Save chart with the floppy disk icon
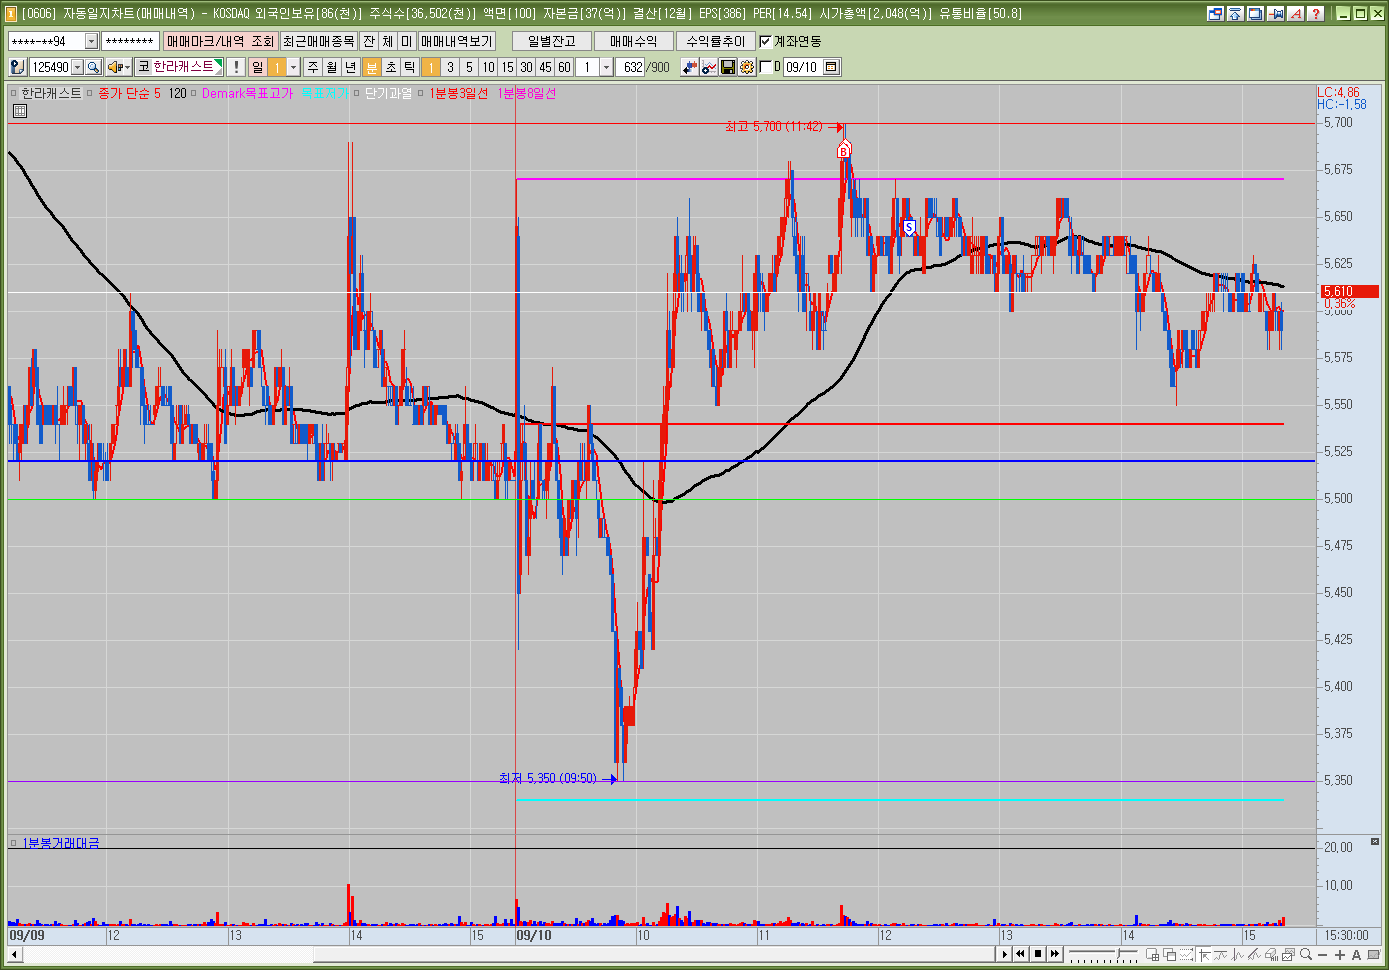This screenshot has width=1389, height=970. click(727, 67)
